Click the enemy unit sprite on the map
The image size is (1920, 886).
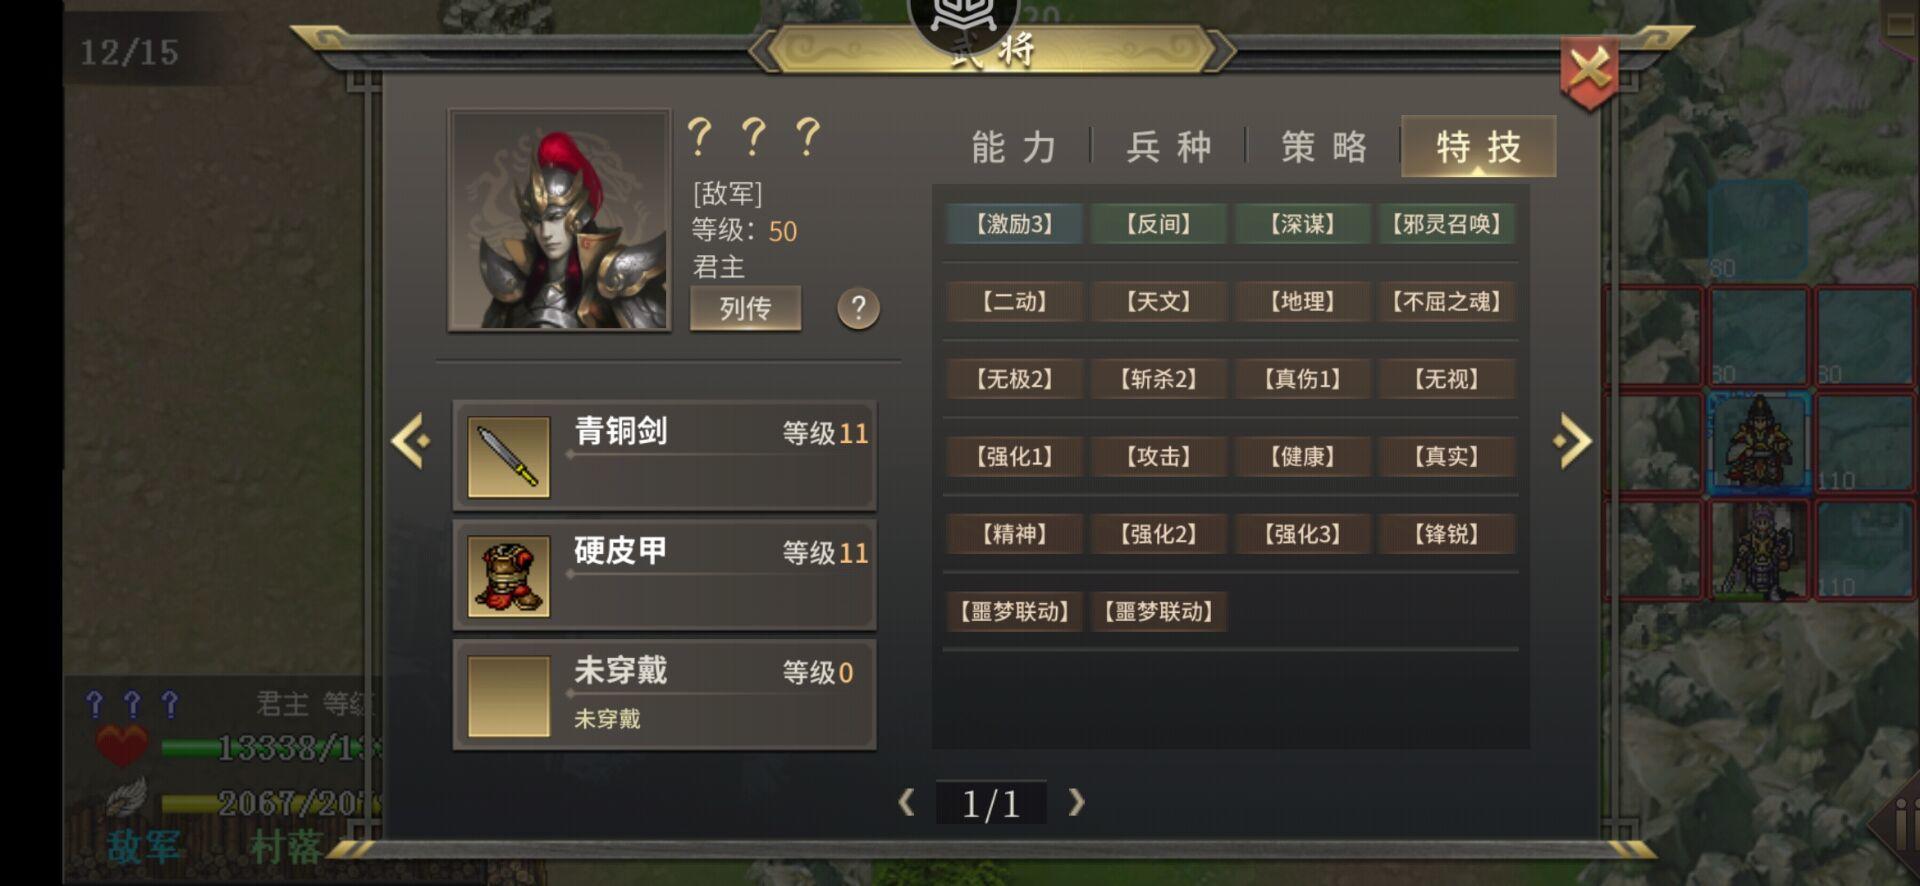tap(1758, 441)
